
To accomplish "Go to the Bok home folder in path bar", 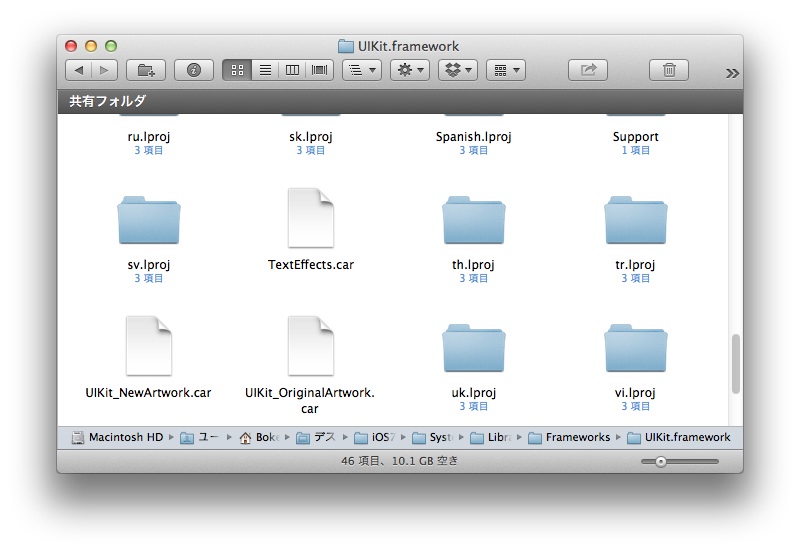I will pyautogui.click(x=259, y=437).
